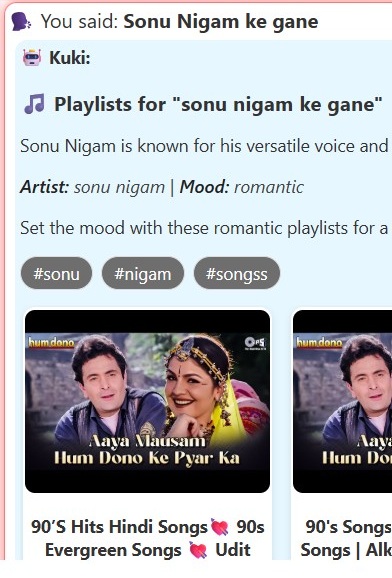The width and height of the screenshot is (392, 578).
Task: Click the speaking head icon beside You said
Action: pos(21,22)
